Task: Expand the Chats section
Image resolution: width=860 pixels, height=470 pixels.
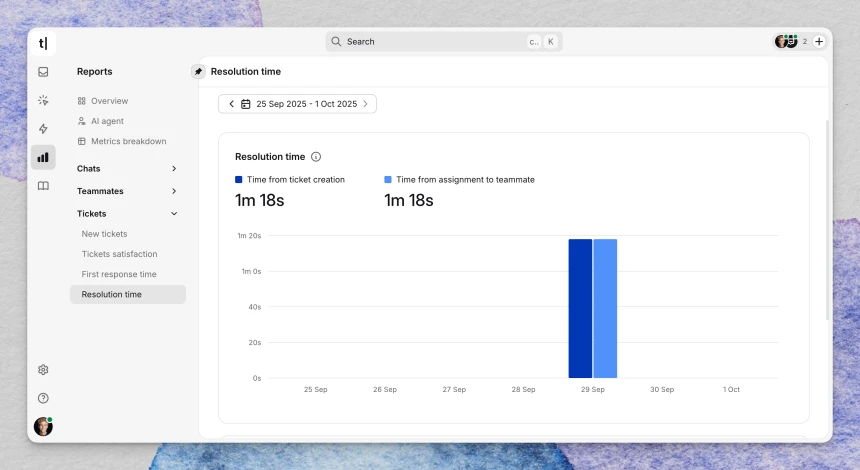Action: point(128,168)
